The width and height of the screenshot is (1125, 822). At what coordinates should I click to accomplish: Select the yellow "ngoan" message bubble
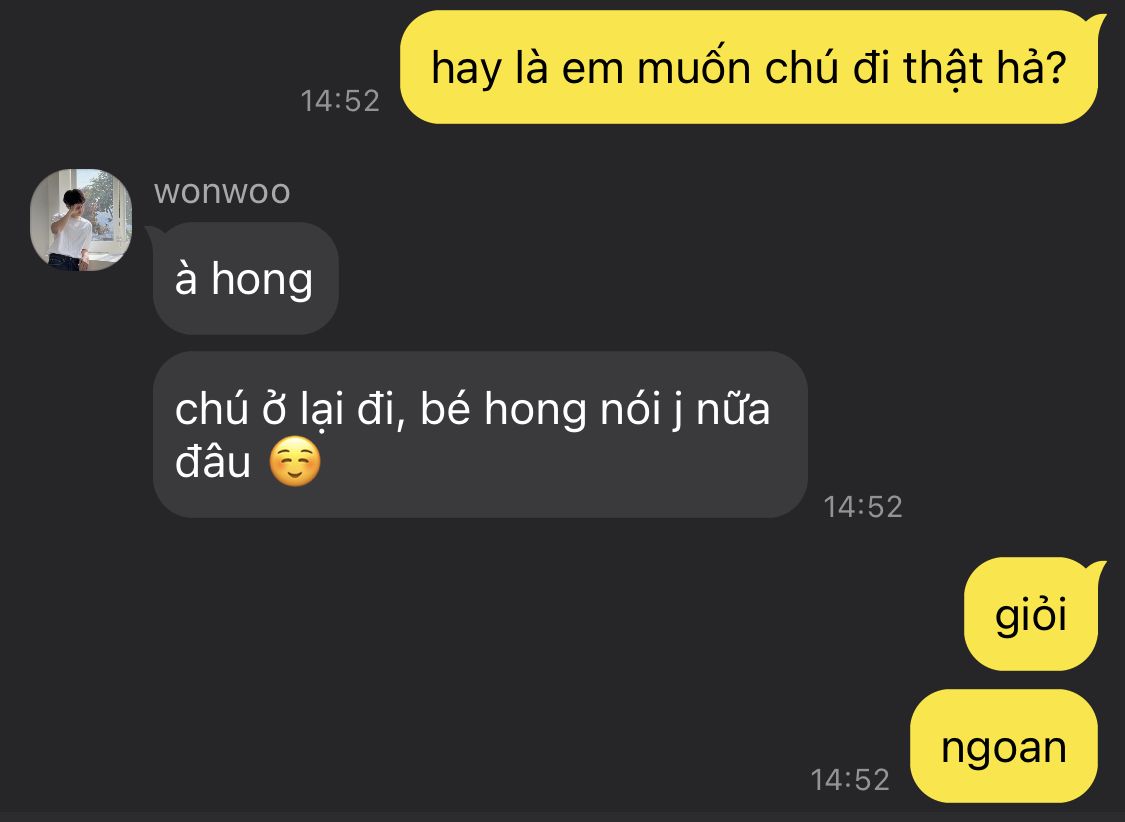point(1004,746)
